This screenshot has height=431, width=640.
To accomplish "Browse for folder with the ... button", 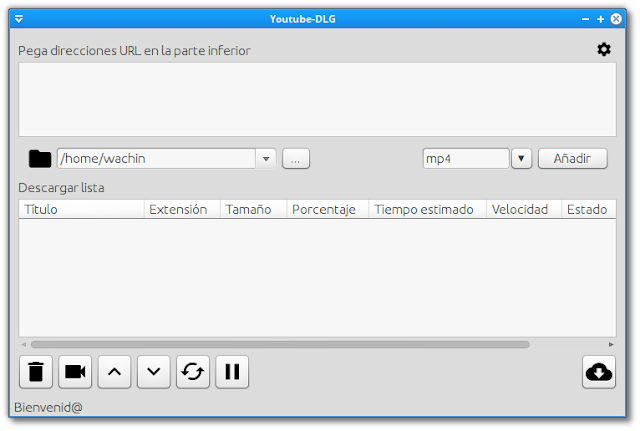I will (296, 159).
